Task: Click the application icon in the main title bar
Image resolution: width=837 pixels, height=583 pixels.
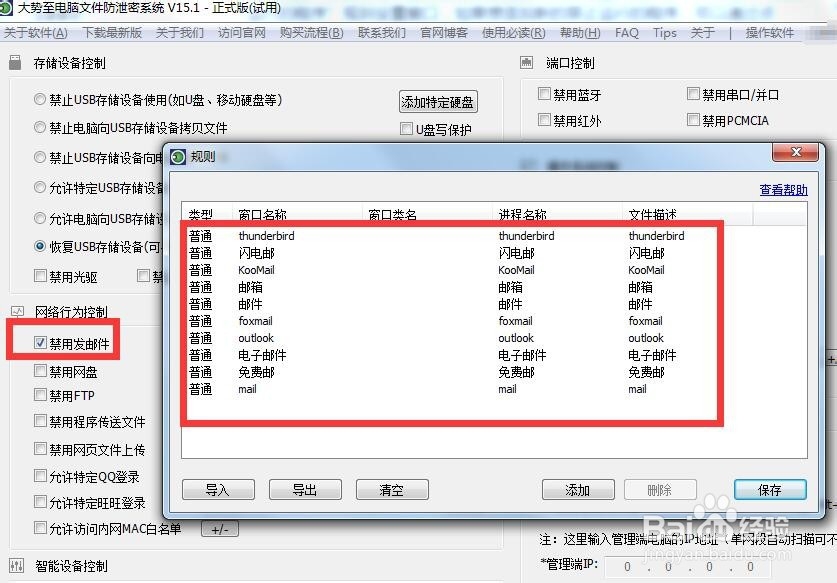Action: pos(5,7)
